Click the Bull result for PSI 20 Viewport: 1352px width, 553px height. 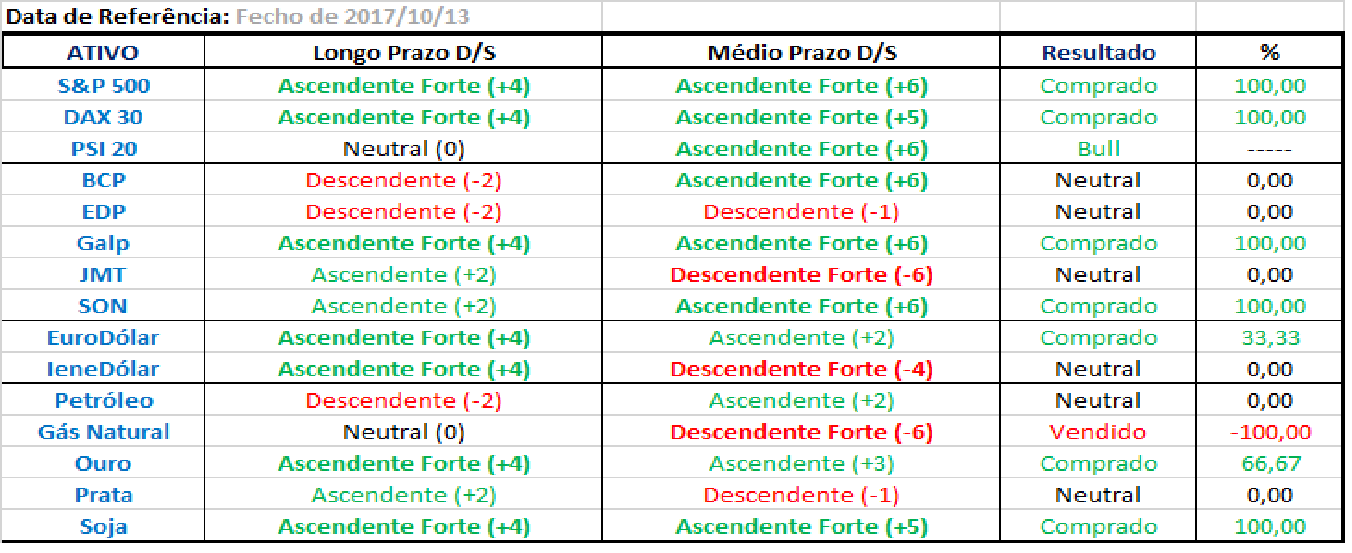[x=1098, y=149]
